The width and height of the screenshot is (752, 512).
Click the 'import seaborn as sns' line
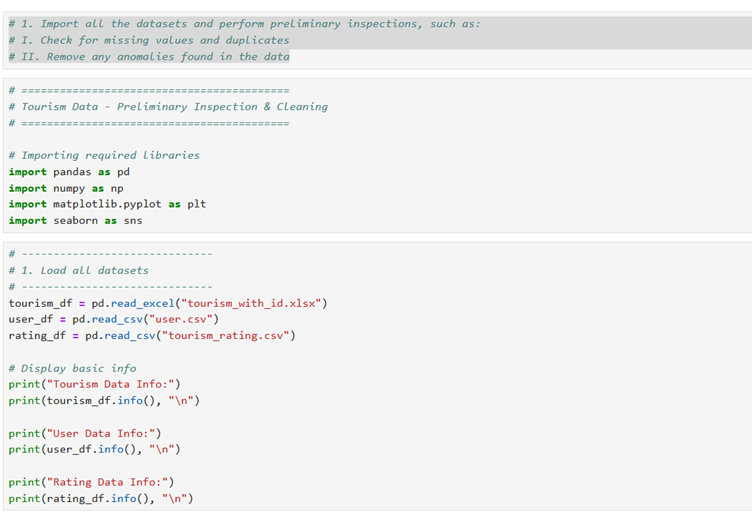[75, 220]
